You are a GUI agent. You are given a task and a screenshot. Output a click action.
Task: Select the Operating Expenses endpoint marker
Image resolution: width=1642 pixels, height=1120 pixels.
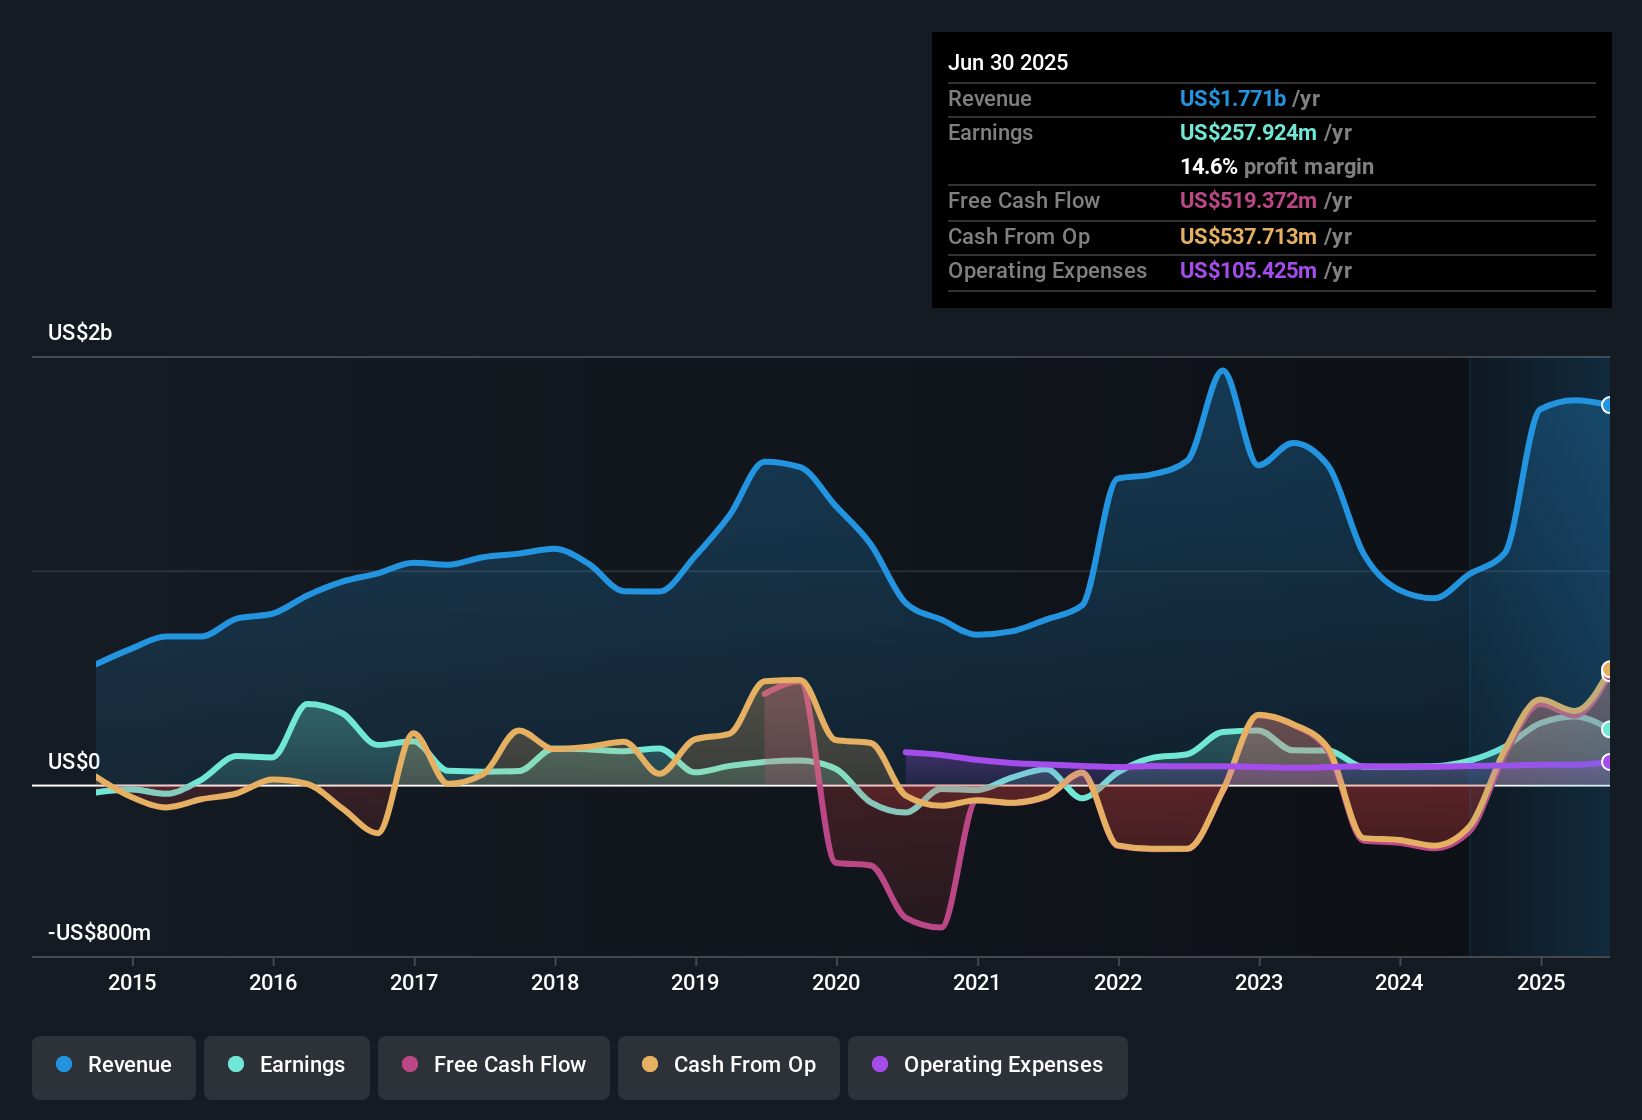click(1608, 762)
